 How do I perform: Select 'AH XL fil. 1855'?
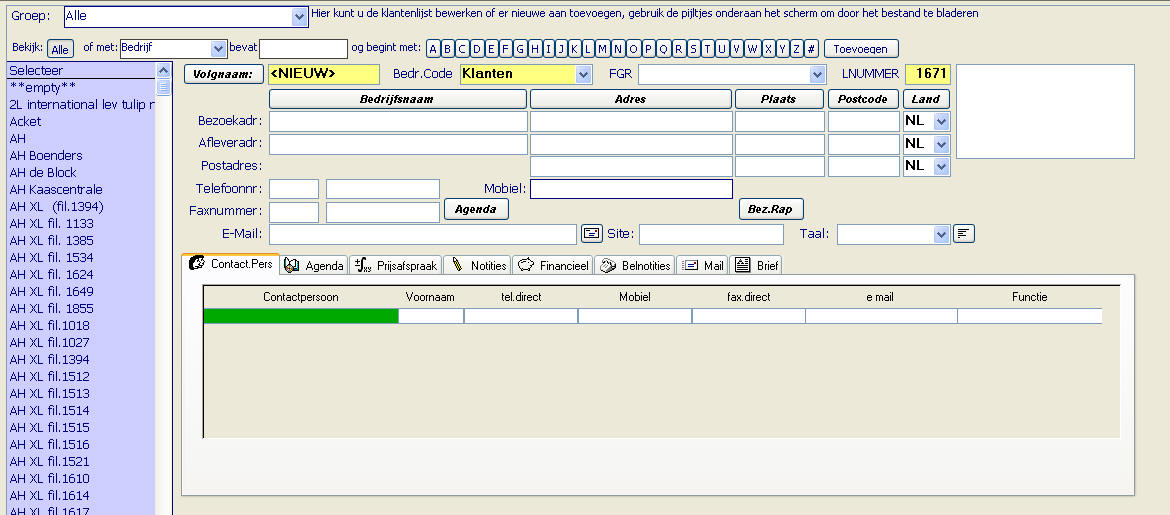tap(51, 309)
